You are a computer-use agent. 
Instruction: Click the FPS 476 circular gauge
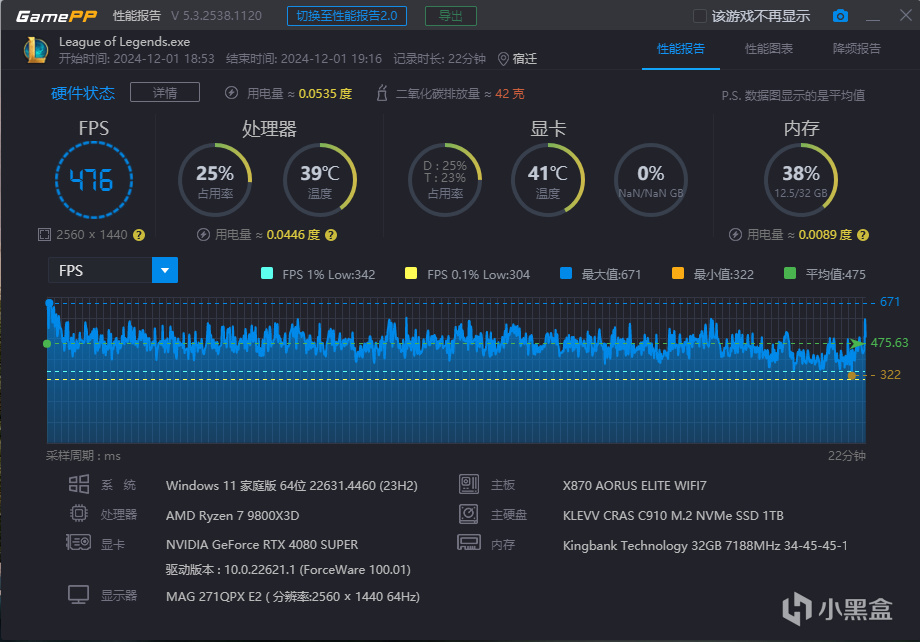tap(94, 180)
